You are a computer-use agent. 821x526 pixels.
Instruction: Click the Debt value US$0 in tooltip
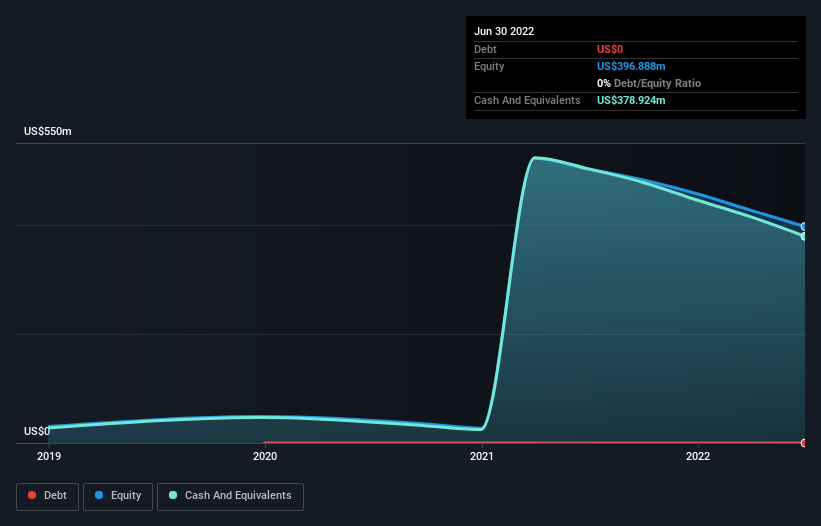coord(610,49)
